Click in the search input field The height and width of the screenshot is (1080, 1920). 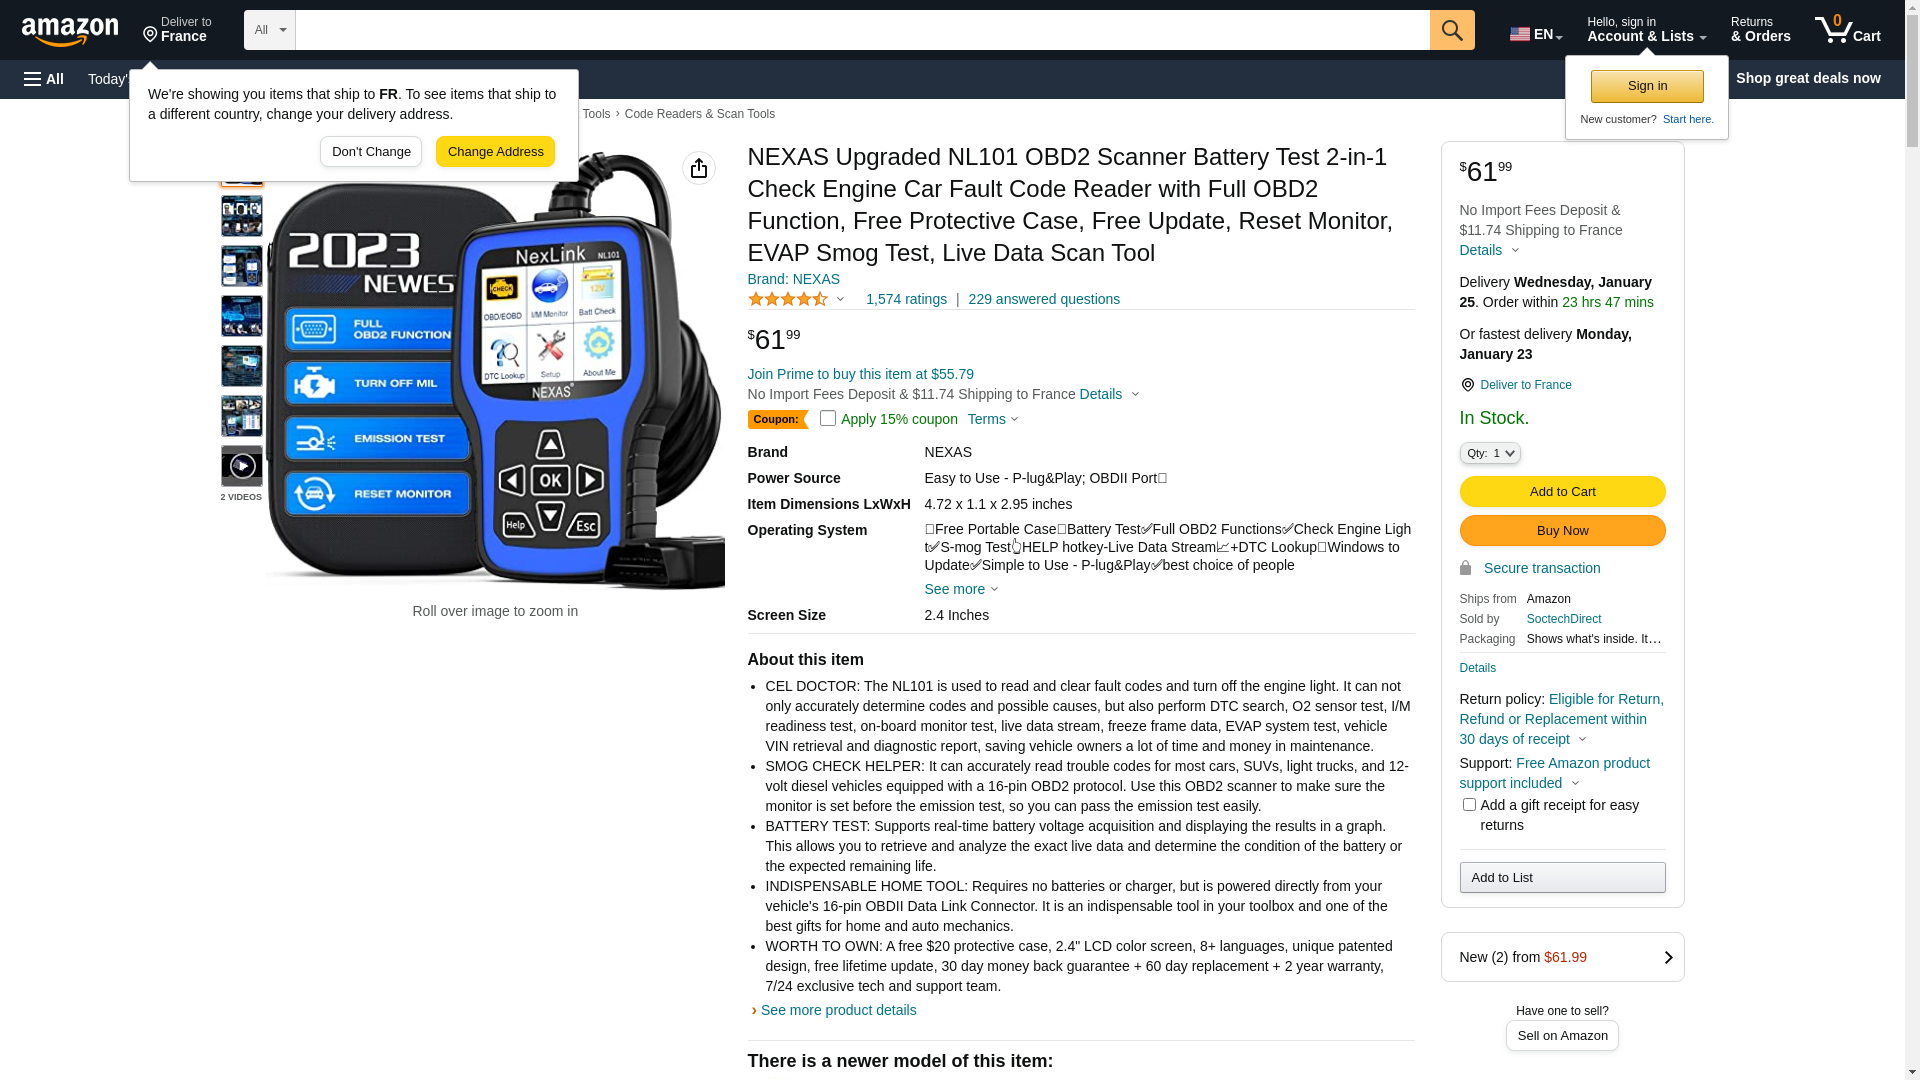[862, 30]
